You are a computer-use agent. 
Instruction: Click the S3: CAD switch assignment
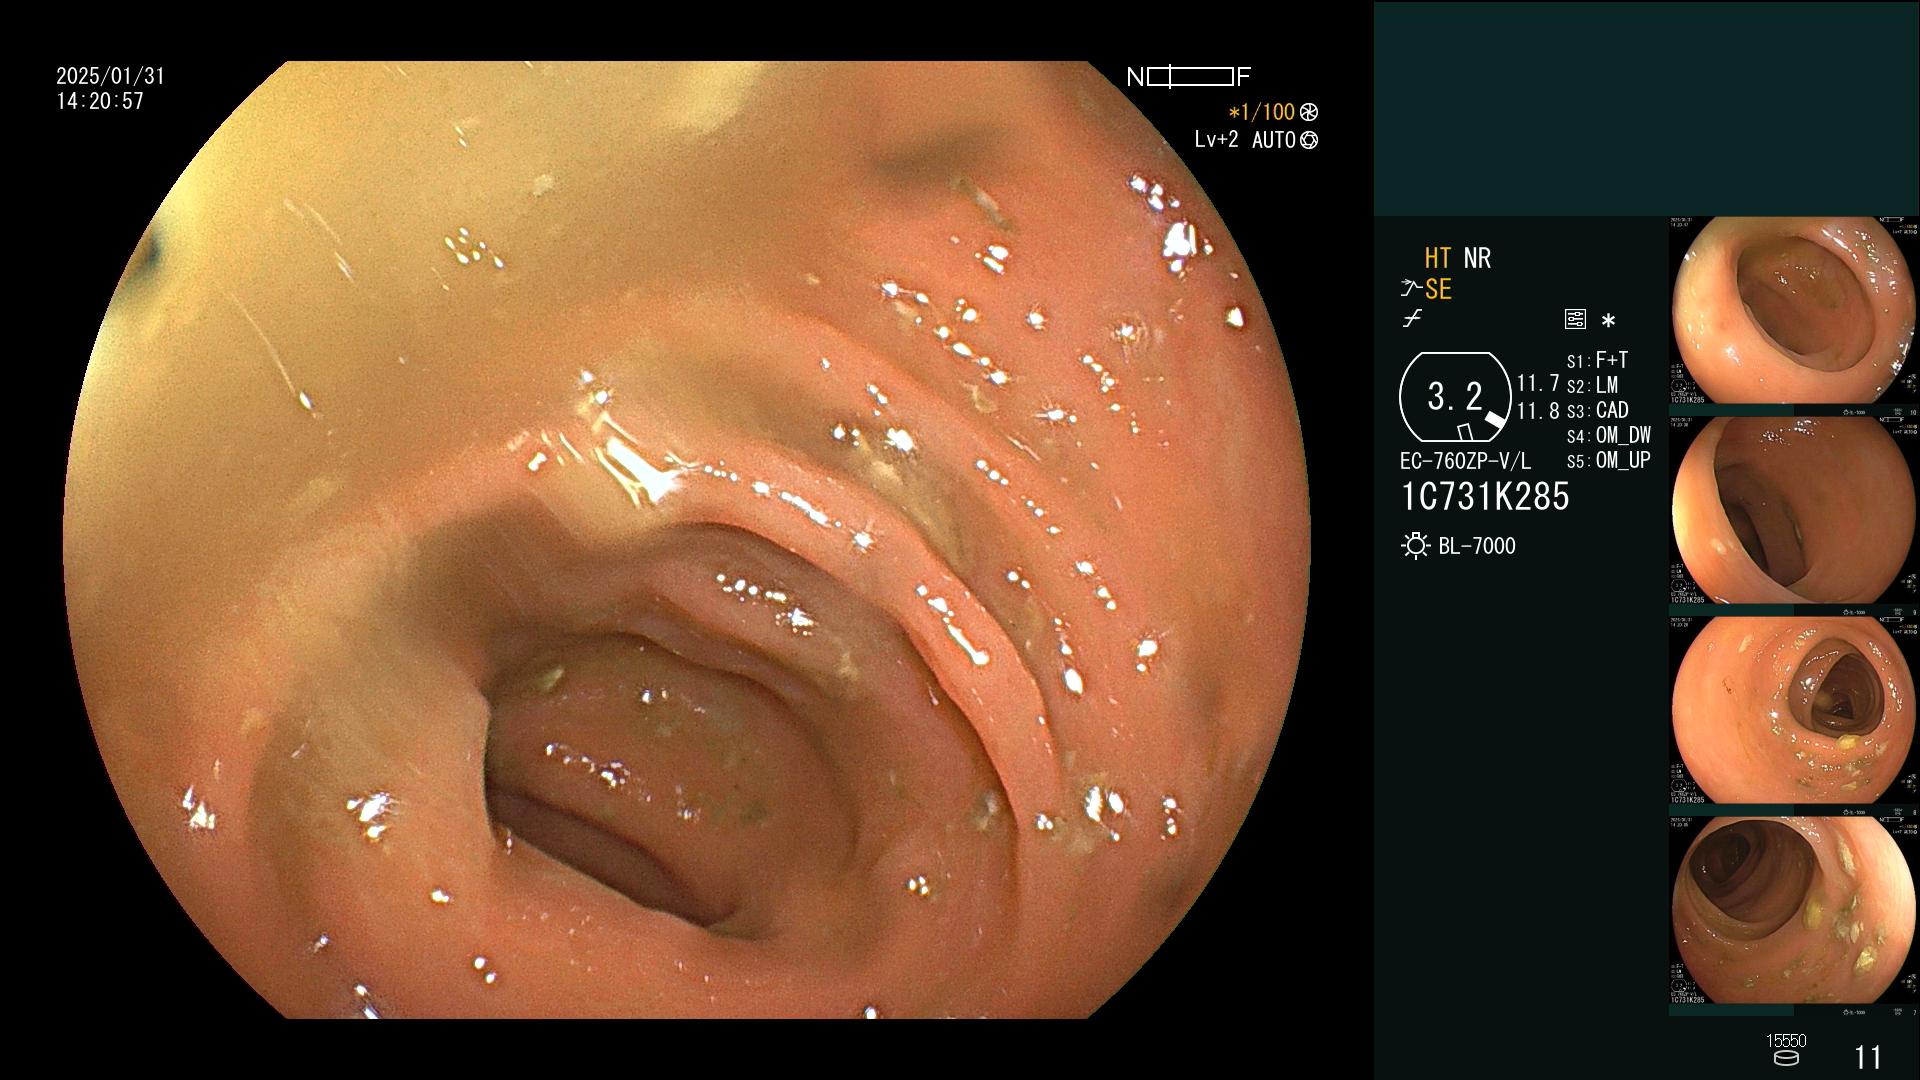click(x=1597, y=411)
